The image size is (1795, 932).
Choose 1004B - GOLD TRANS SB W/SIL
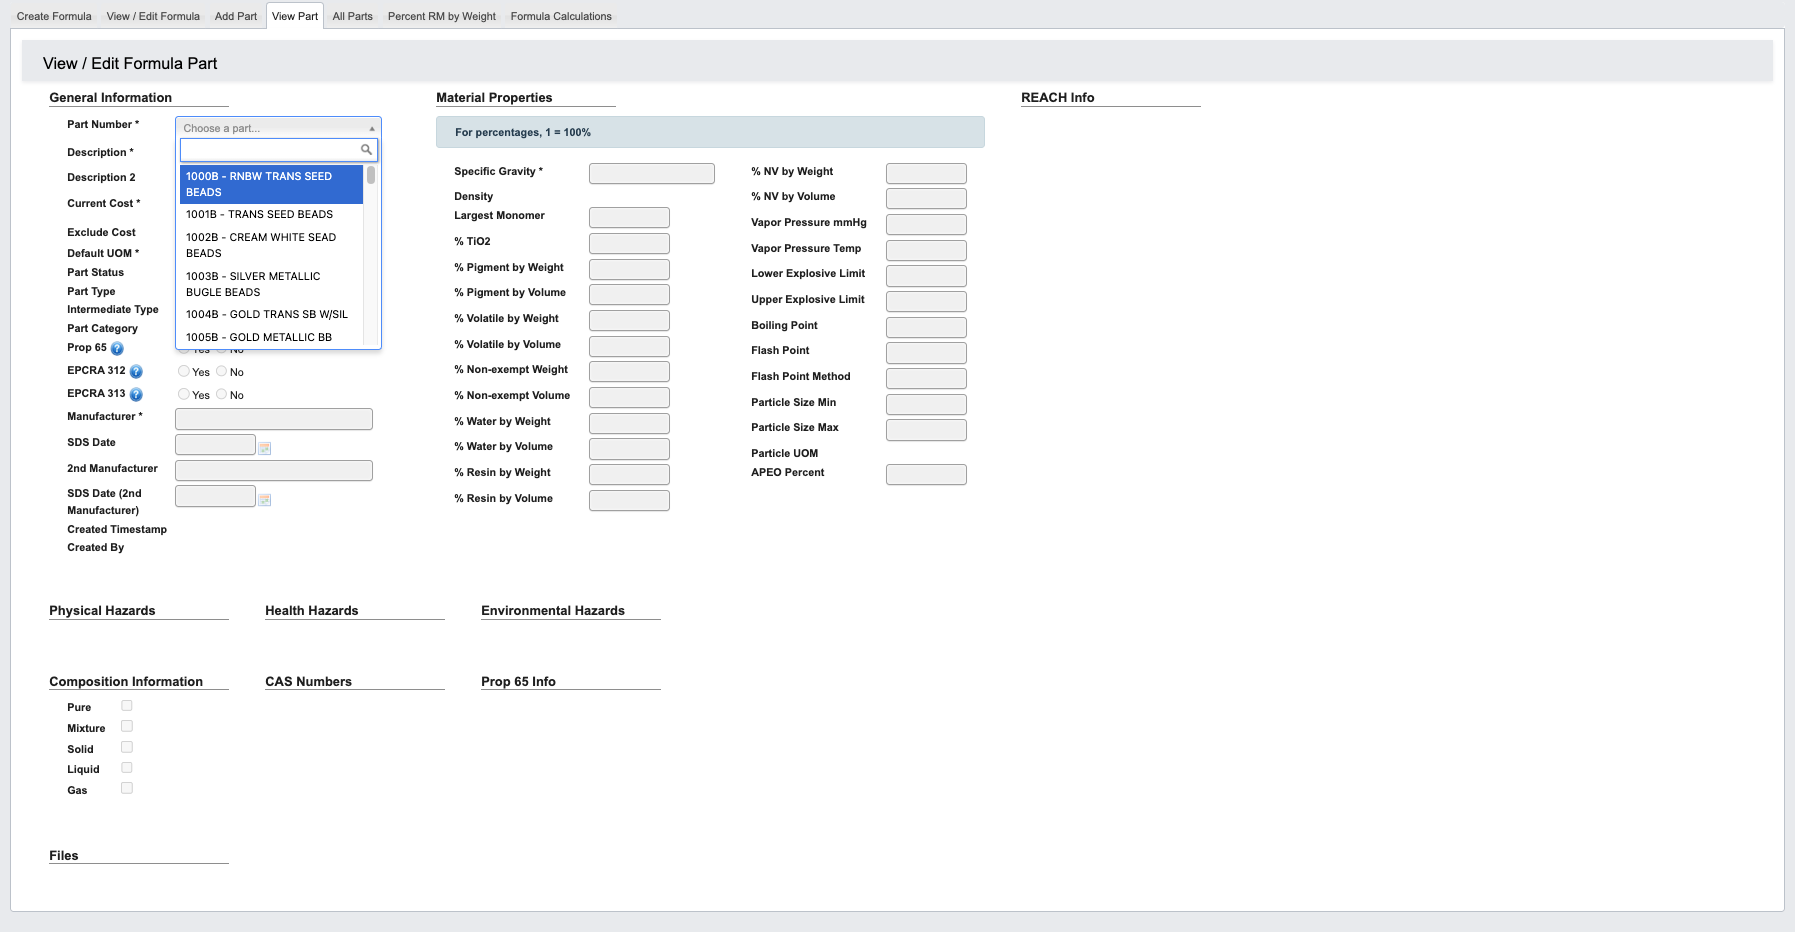tap(271, 314)
